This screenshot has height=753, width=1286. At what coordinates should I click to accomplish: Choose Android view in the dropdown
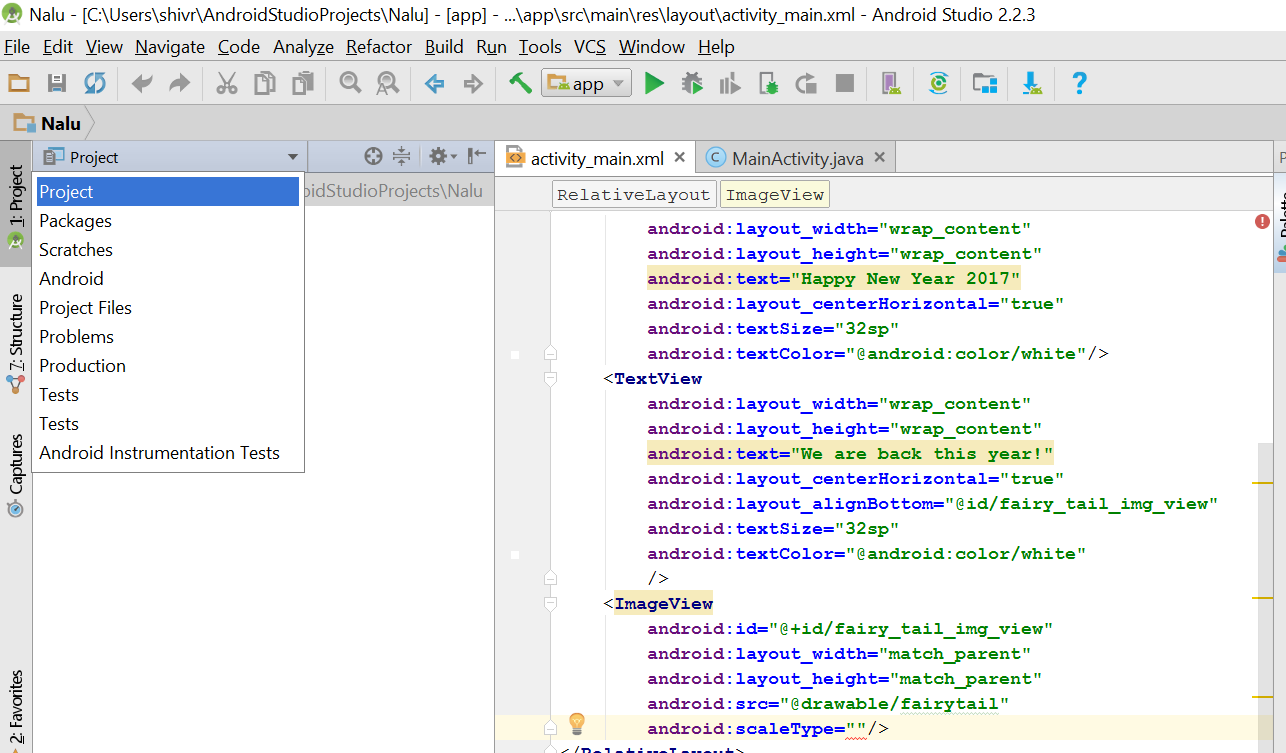(168, 279)
